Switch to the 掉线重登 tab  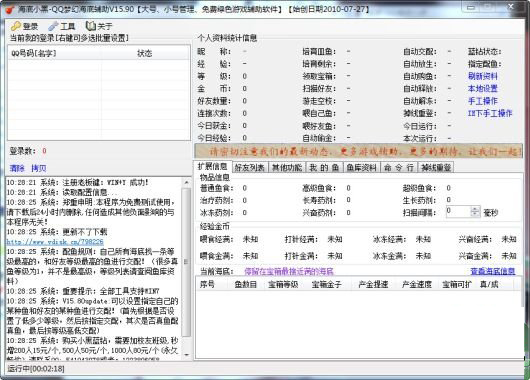coord(436,167)
